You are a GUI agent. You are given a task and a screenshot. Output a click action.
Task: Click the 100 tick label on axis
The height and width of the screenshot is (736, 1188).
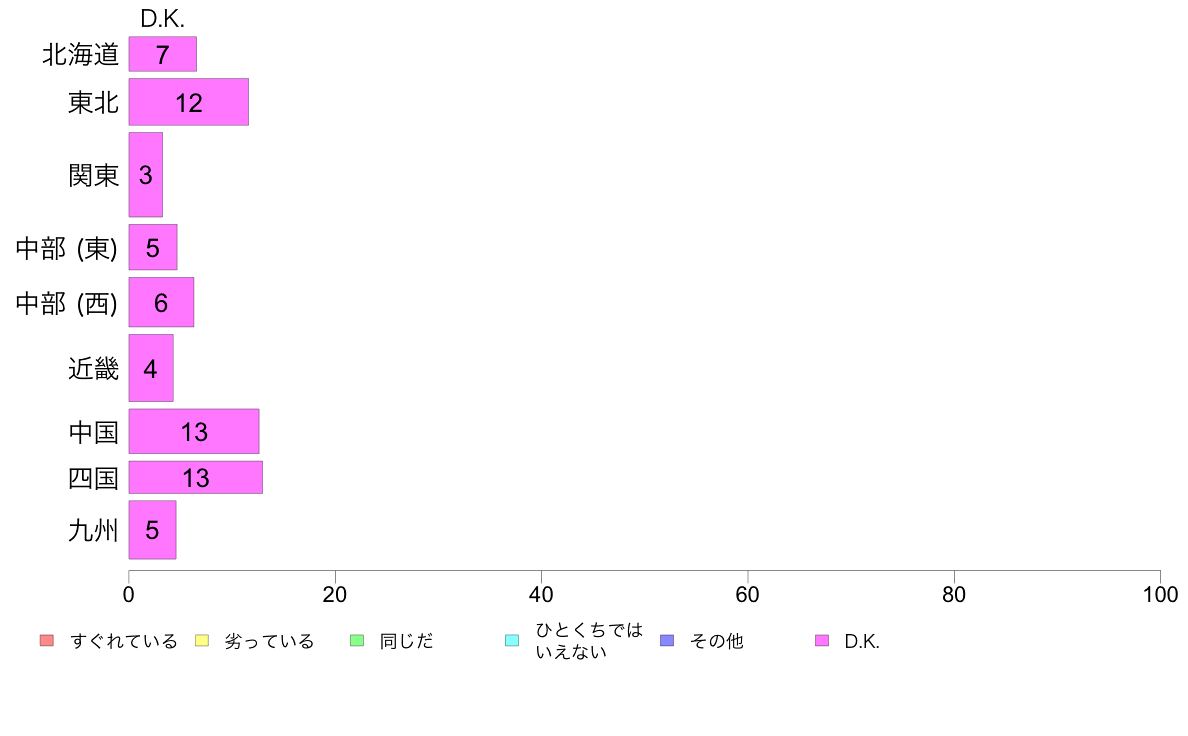pyautogui.click(x=1160, y=594)
